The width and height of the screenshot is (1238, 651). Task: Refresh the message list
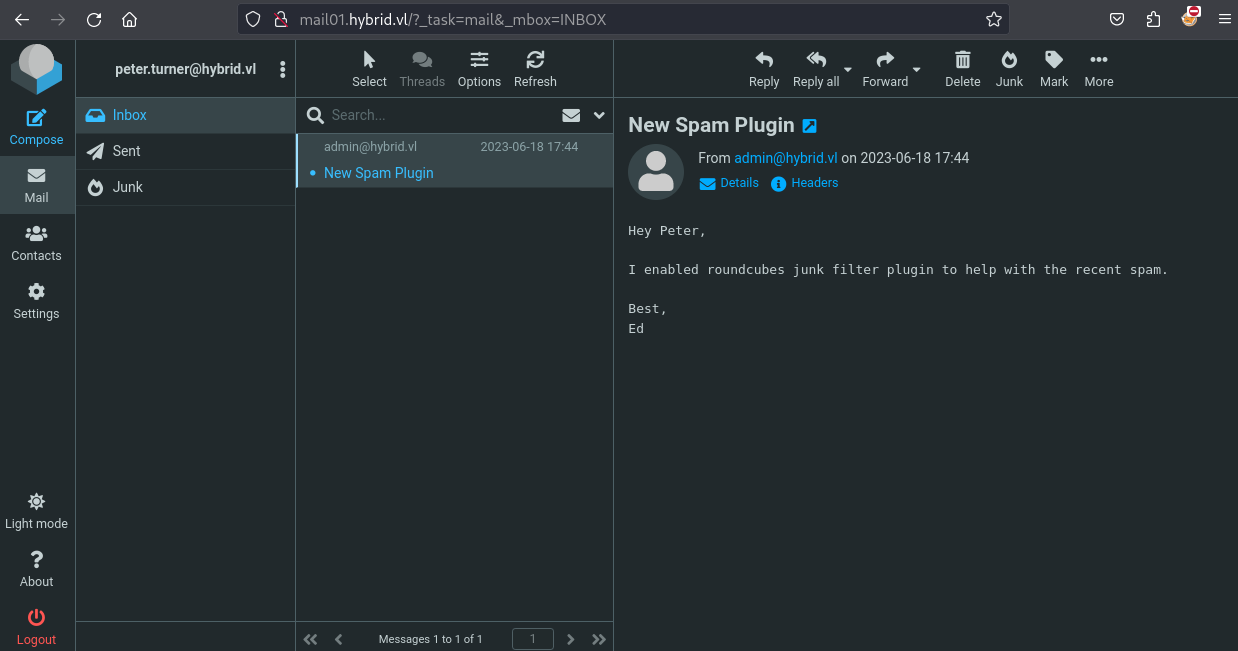click(535, 69)
